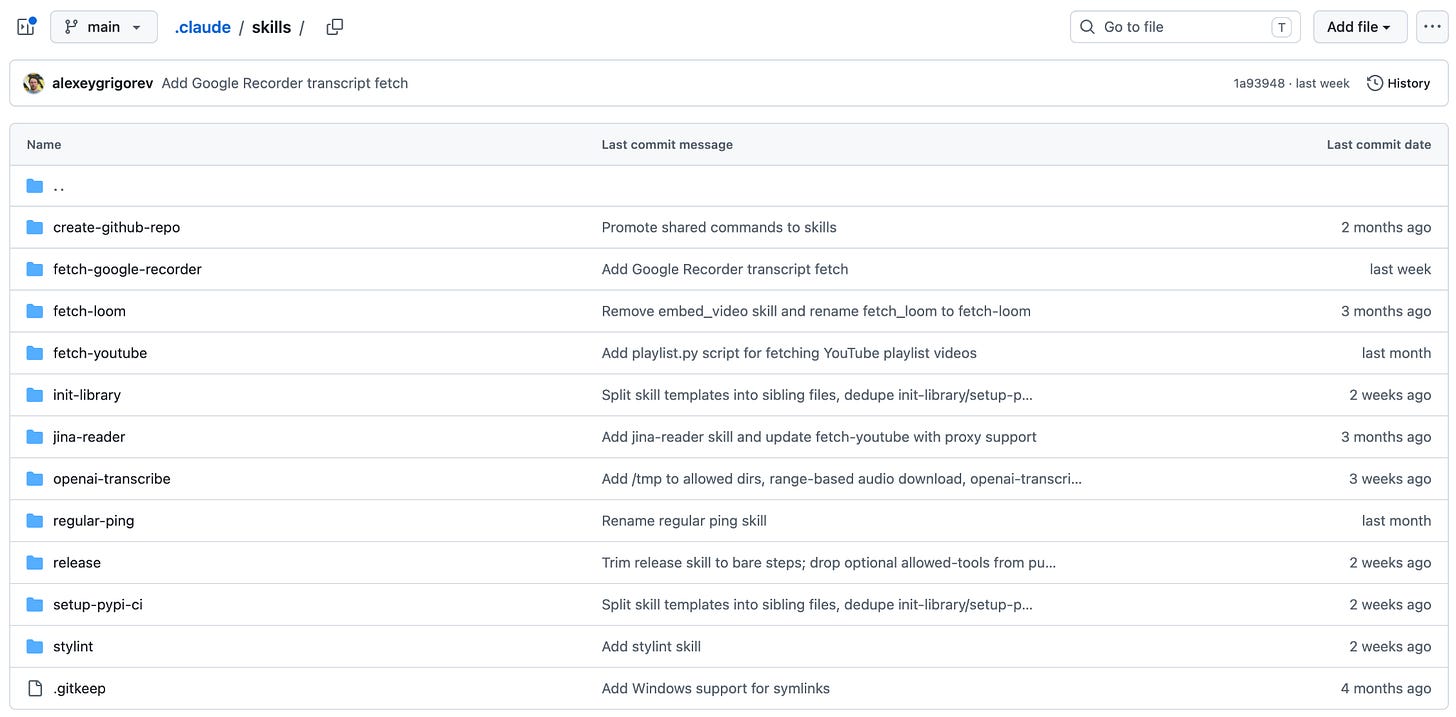Open the init-library folder
This screenshot has width=1456, height=717.
87,395
